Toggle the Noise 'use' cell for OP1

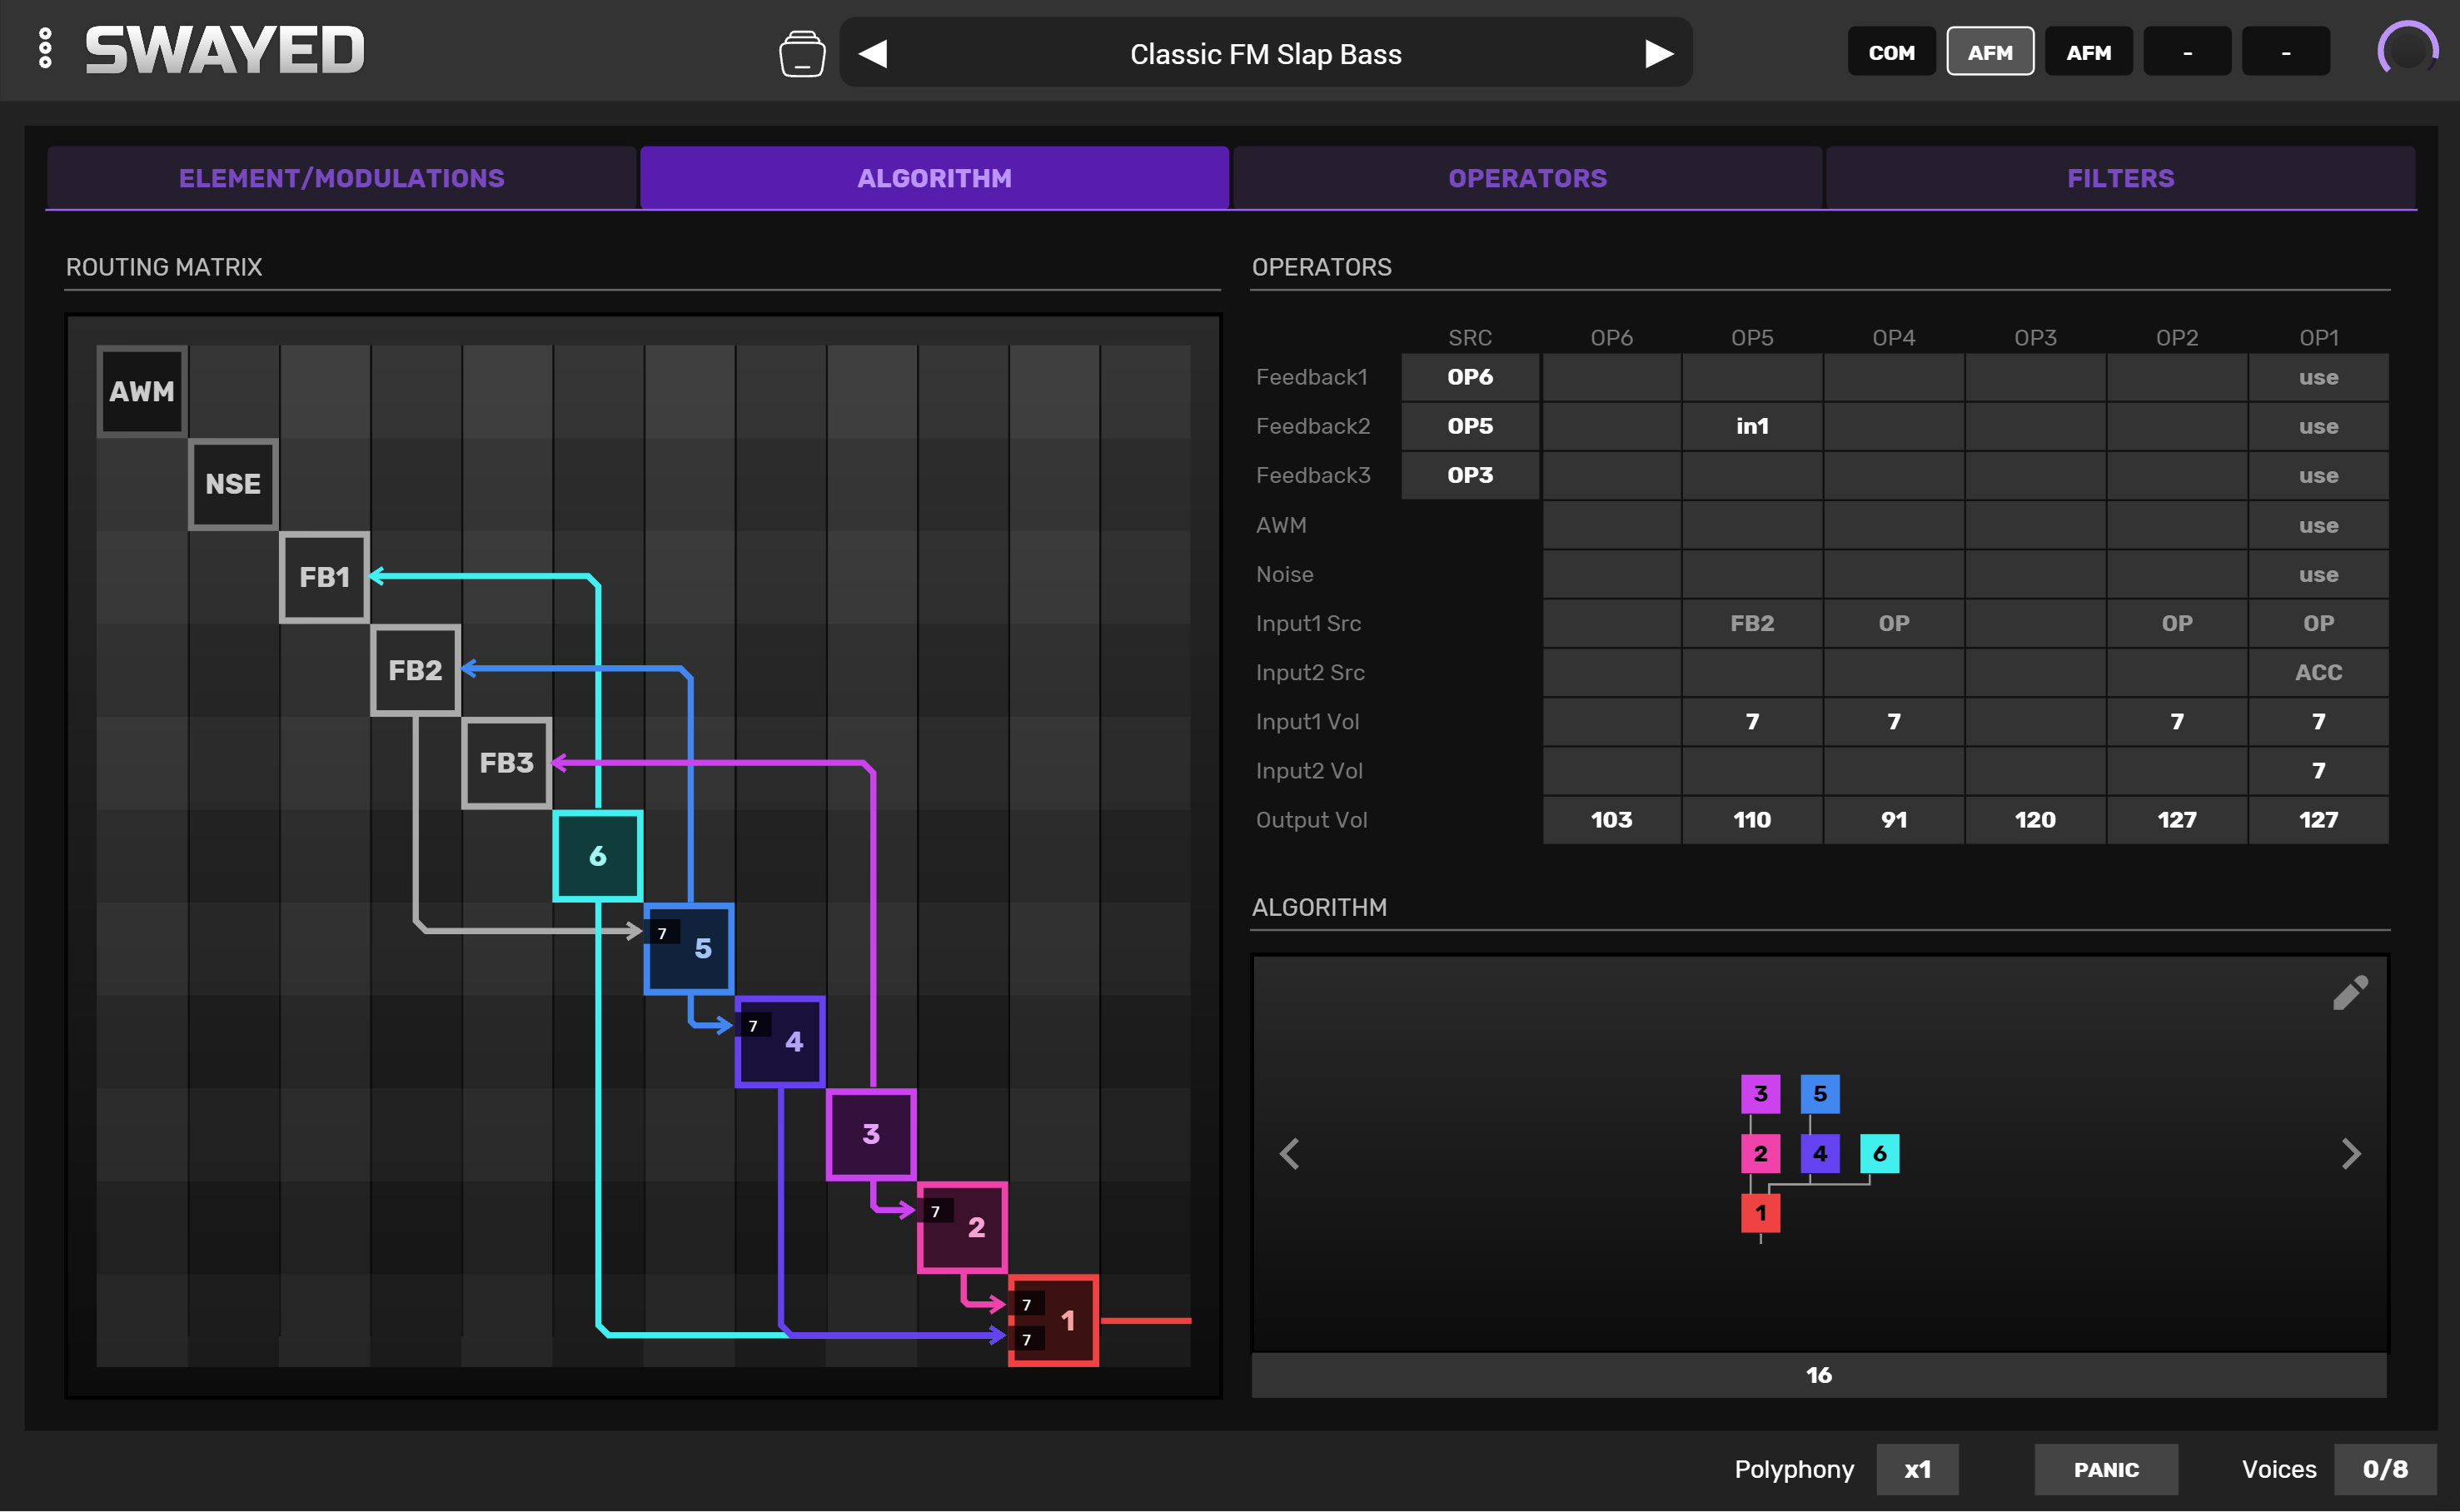click(2317, 574)
